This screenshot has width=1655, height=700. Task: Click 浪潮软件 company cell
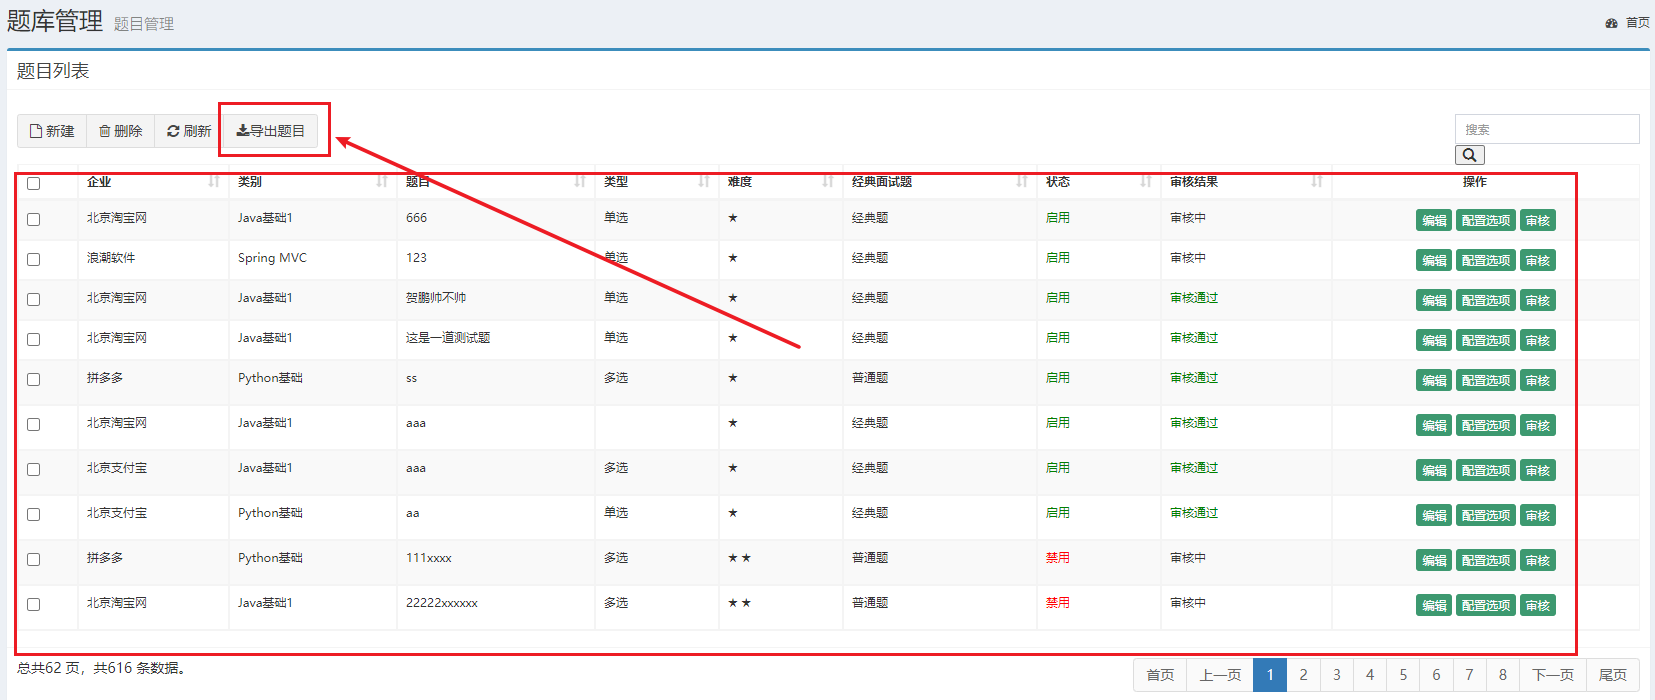coord(111,258)
